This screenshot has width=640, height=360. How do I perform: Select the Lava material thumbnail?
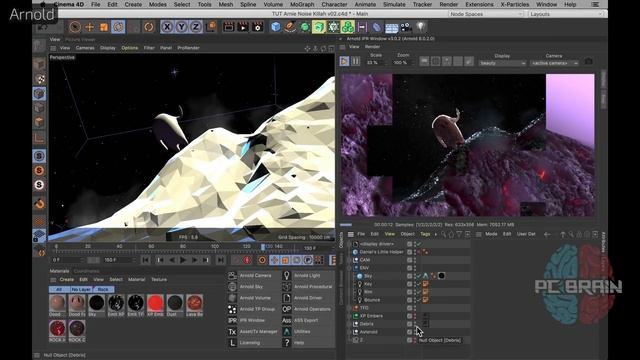[195, 303]
